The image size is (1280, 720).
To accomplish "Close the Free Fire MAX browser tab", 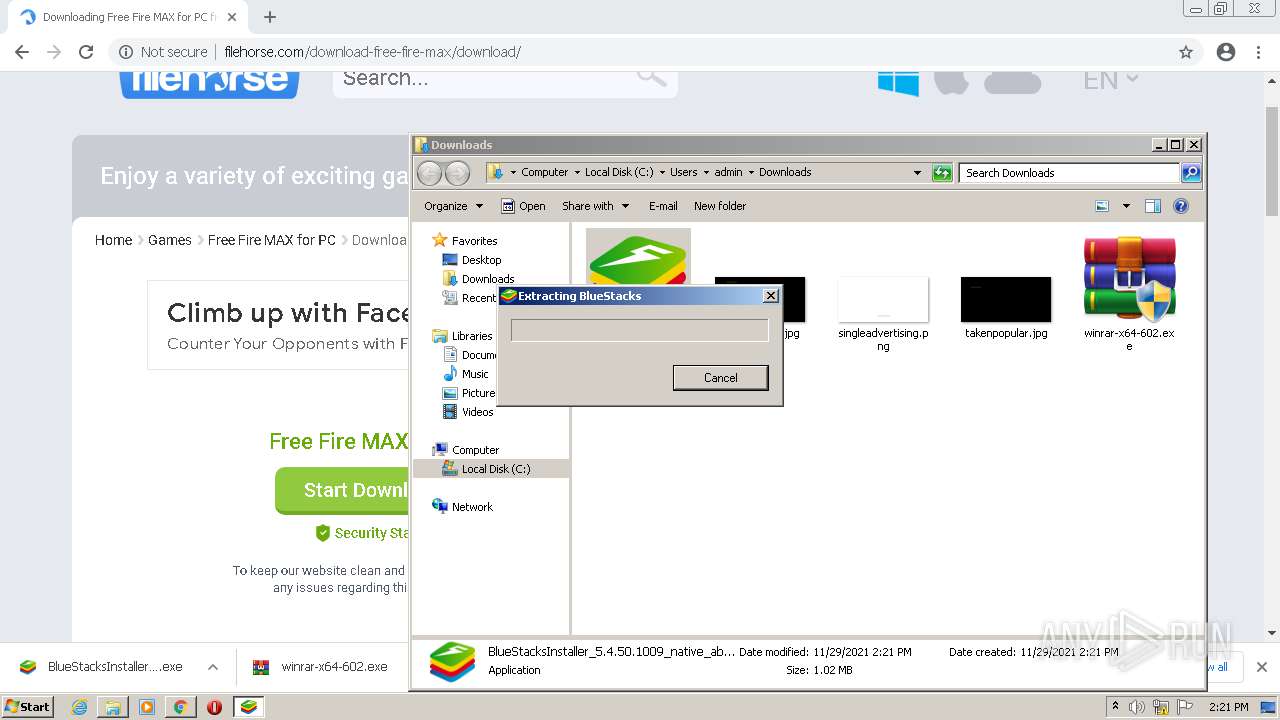I will coord(232,17).
